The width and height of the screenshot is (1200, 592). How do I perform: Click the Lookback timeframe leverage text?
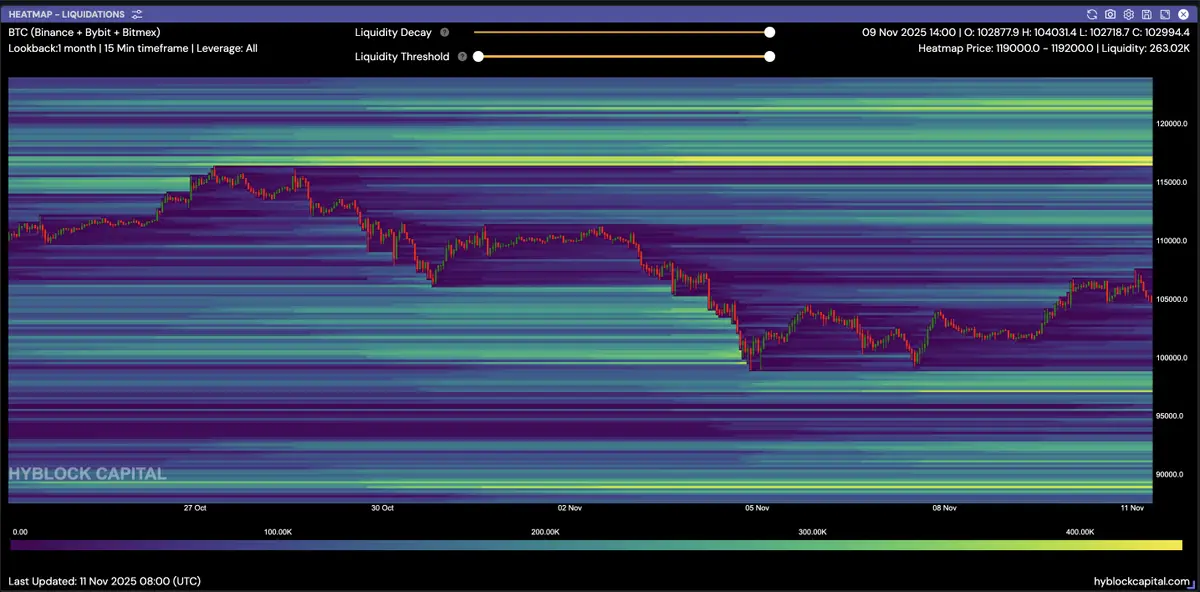(x=132, y=48)
